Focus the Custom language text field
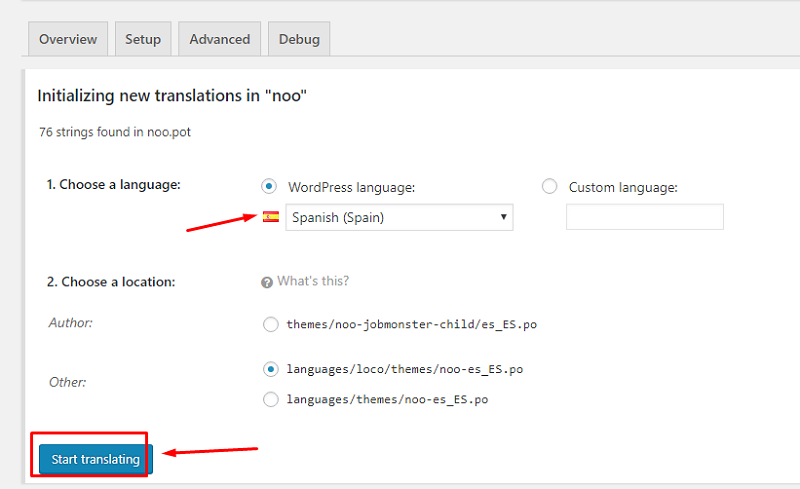800x489 pixels. click(x=644, y=217)
